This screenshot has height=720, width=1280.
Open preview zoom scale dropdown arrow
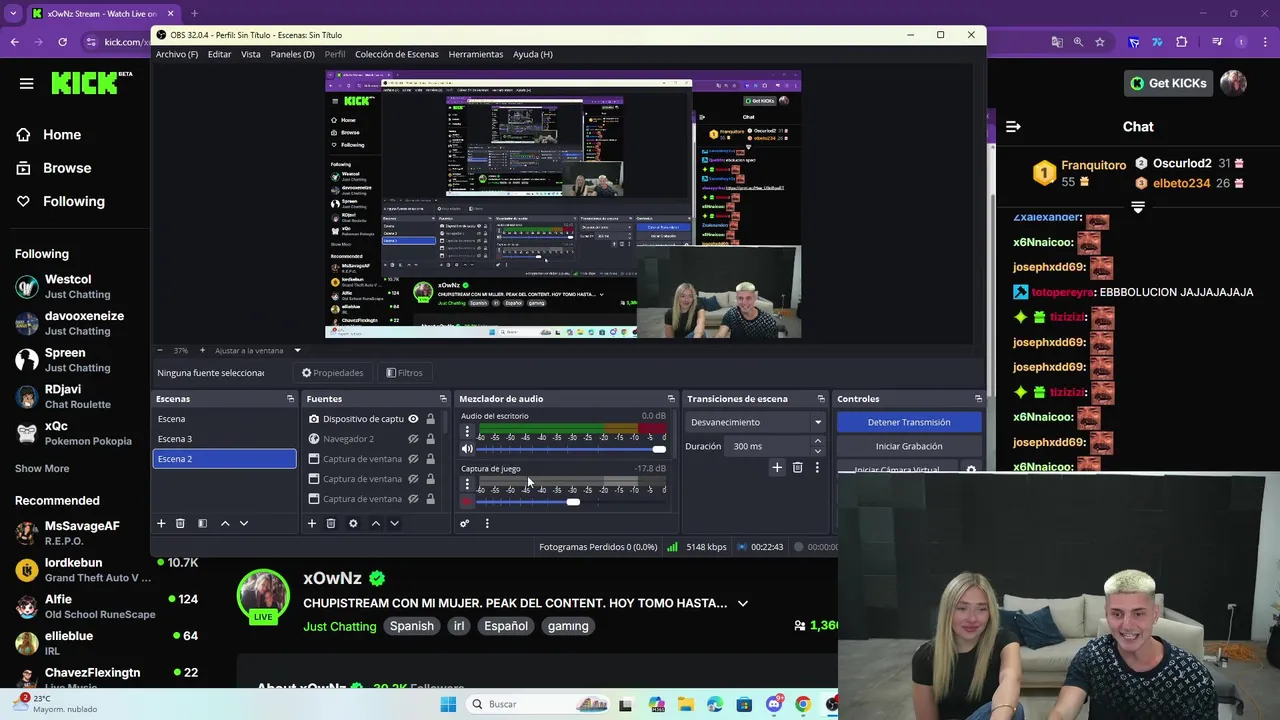pos(297,351)
